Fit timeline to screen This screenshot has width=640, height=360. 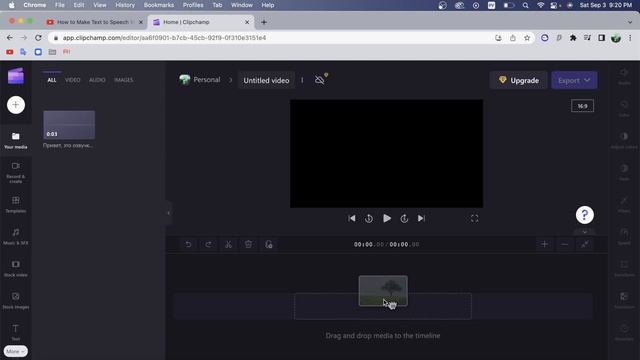click(585, 244)
